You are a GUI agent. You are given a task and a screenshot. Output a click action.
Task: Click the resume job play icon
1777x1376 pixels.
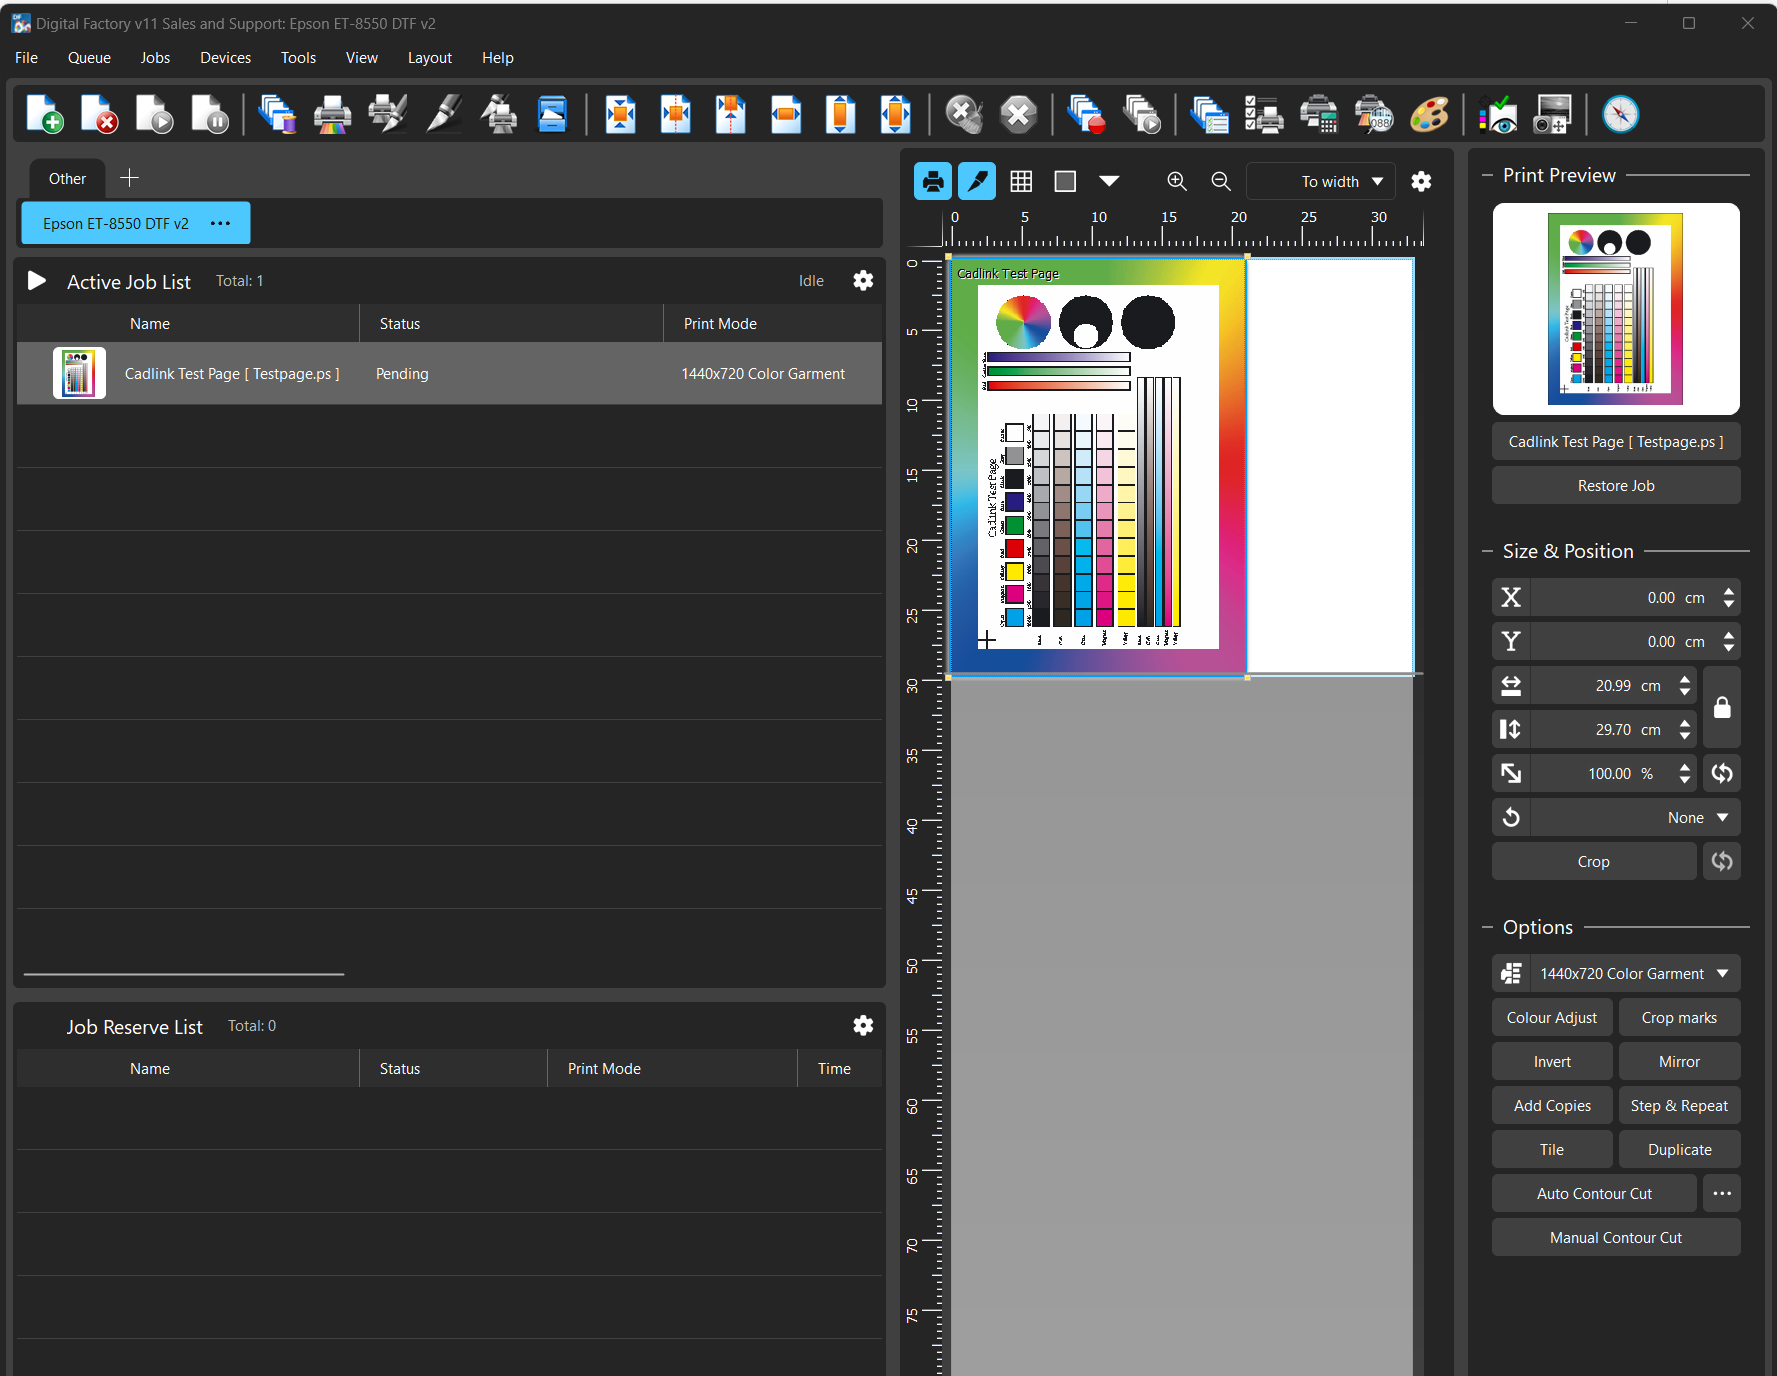(154, 114)
